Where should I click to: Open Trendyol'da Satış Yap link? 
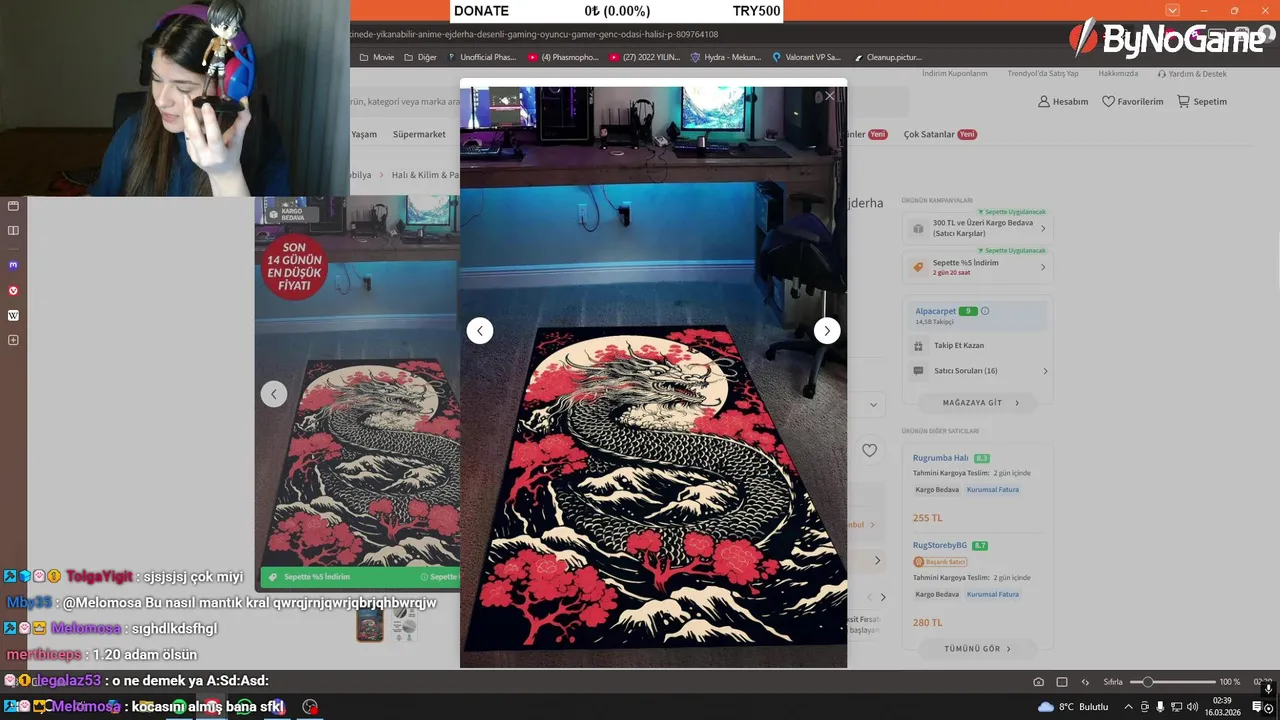[x=1043, y=74]
